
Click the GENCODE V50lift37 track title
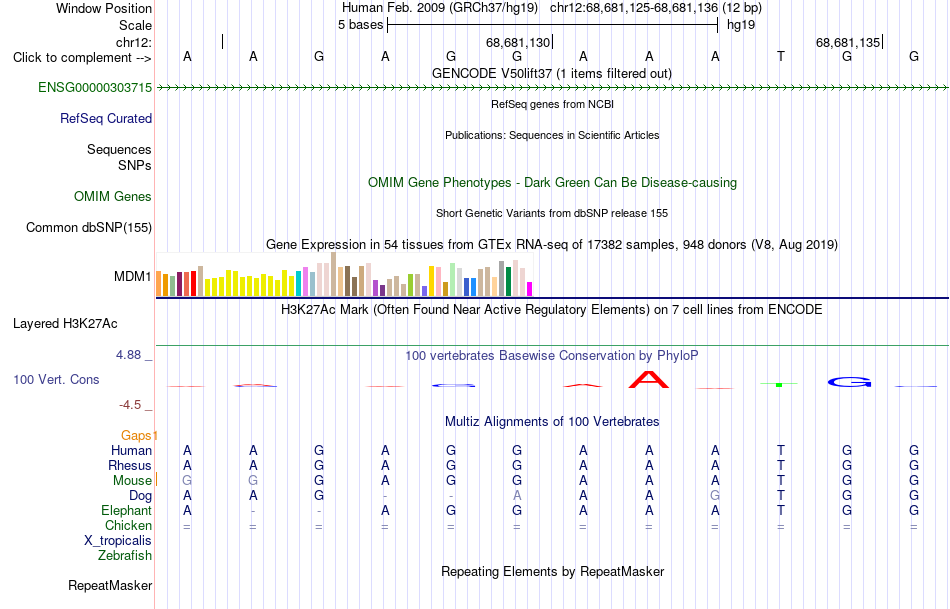coord(552,74)
